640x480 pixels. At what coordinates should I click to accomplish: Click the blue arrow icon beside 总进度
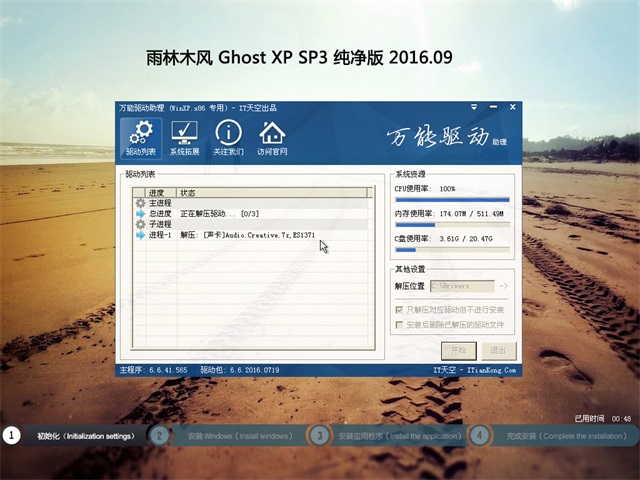coord(140,214)
